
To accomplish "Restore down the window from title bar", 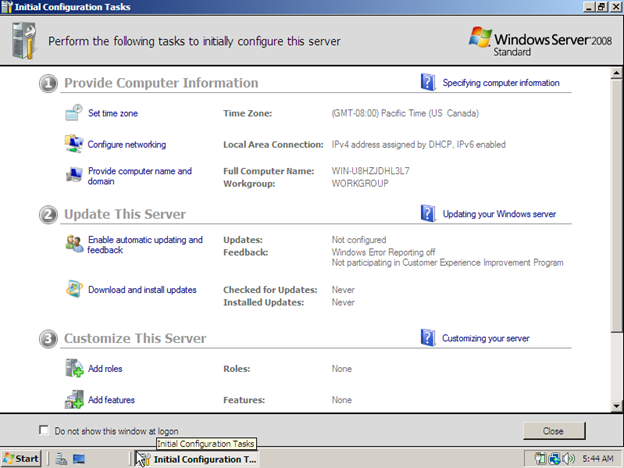I will 602,7.
